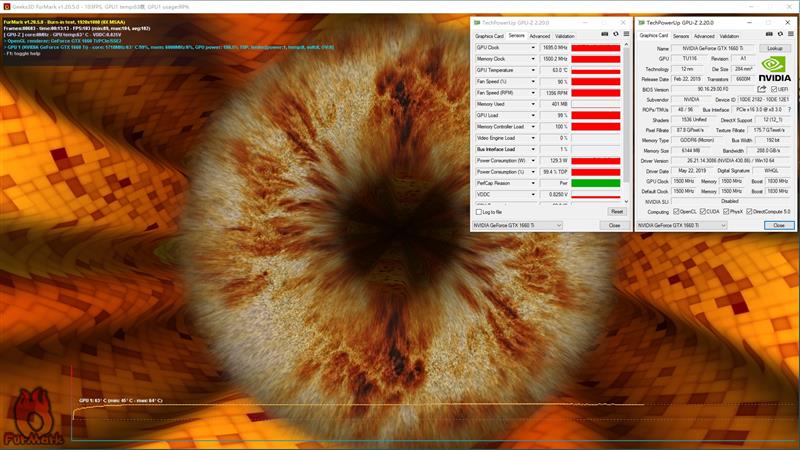
Task: Click the Memory Type field GDDR6 (Micron)
Action: pos(699,140)
